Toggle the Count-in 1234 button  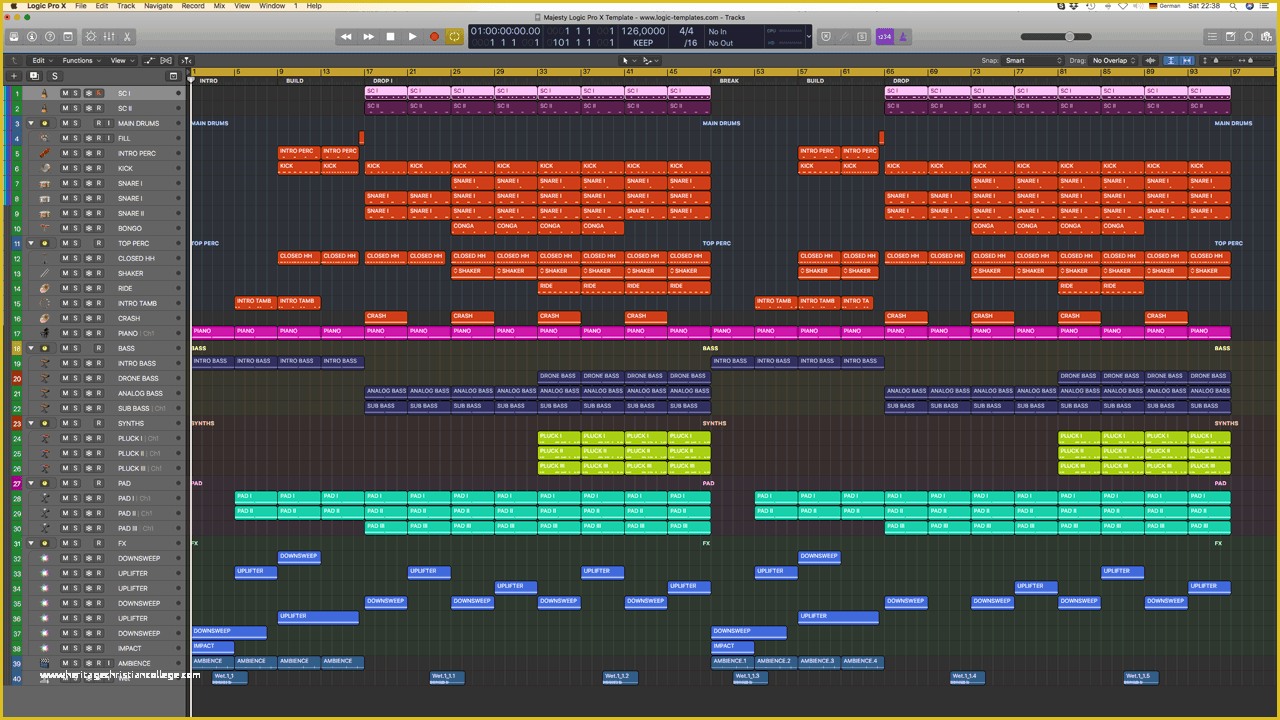(x=884, y=37)
